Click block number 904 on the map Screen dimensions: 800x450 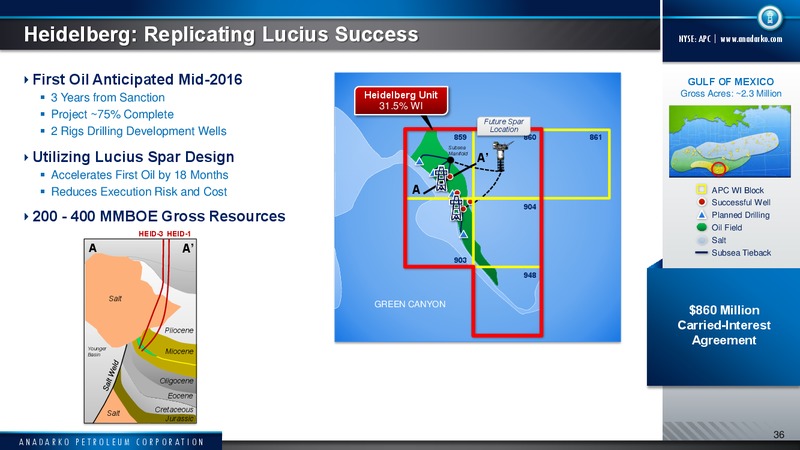click(530, 207)
